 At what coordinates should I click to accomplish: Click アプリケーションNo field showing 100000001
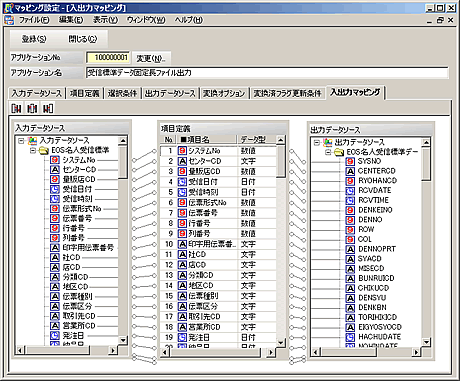click(x=108, y=58)
